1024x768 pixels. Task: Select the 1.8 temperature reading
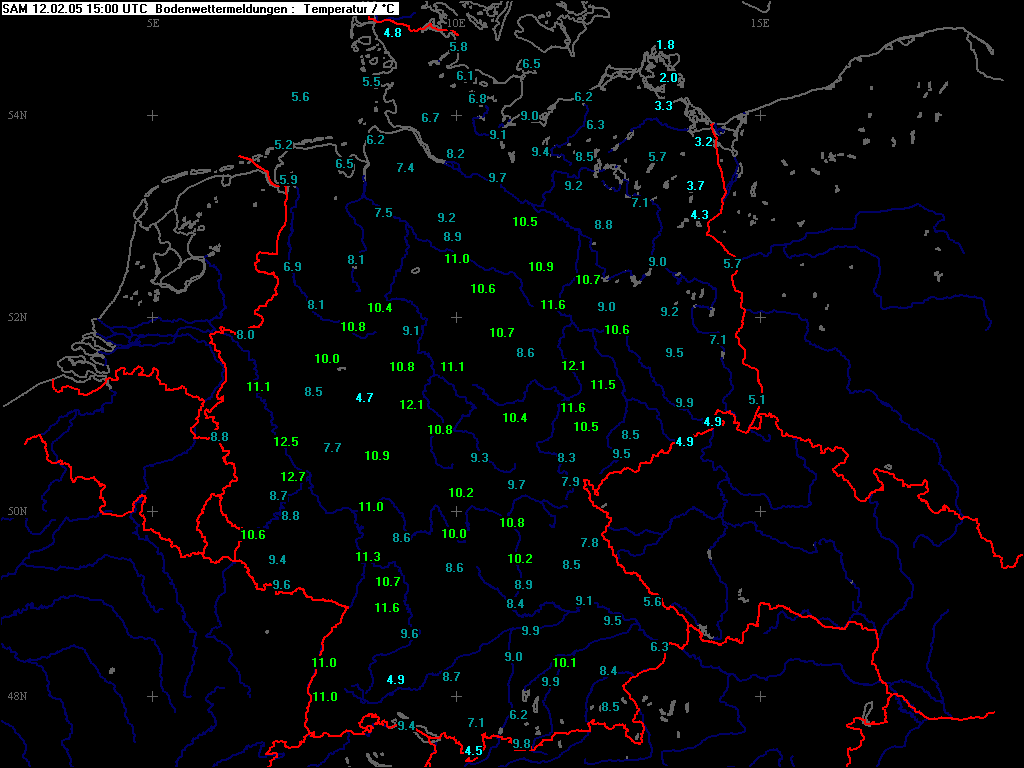(x=665, y=45)
